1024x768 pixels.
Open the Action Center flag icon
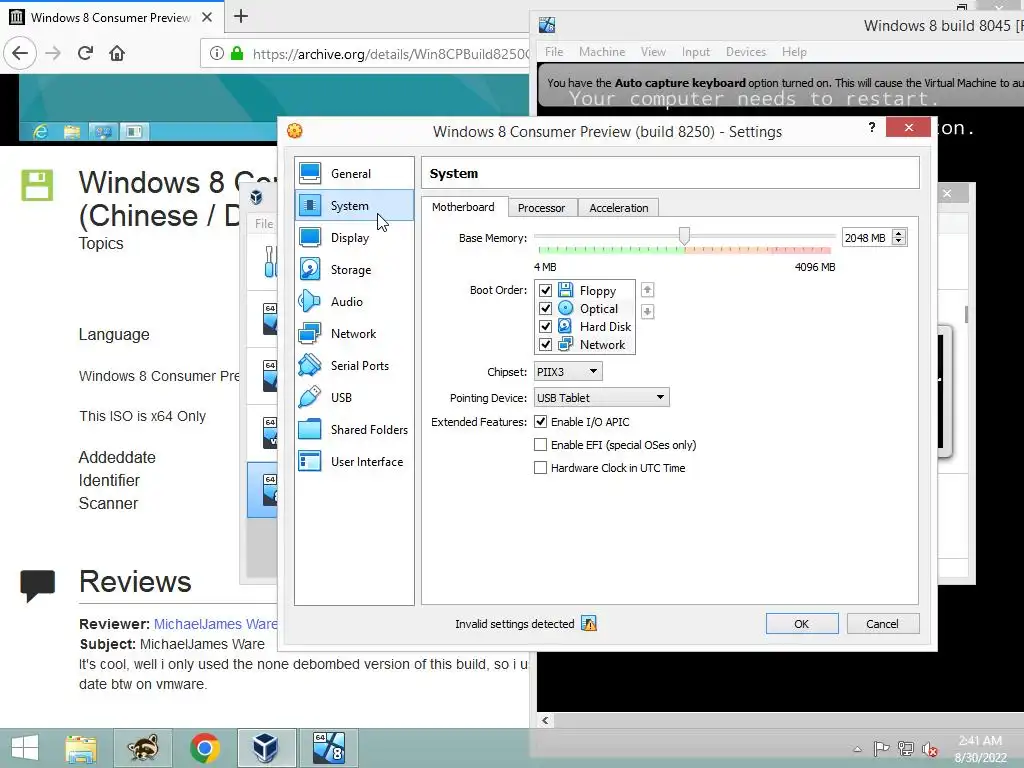881,749
